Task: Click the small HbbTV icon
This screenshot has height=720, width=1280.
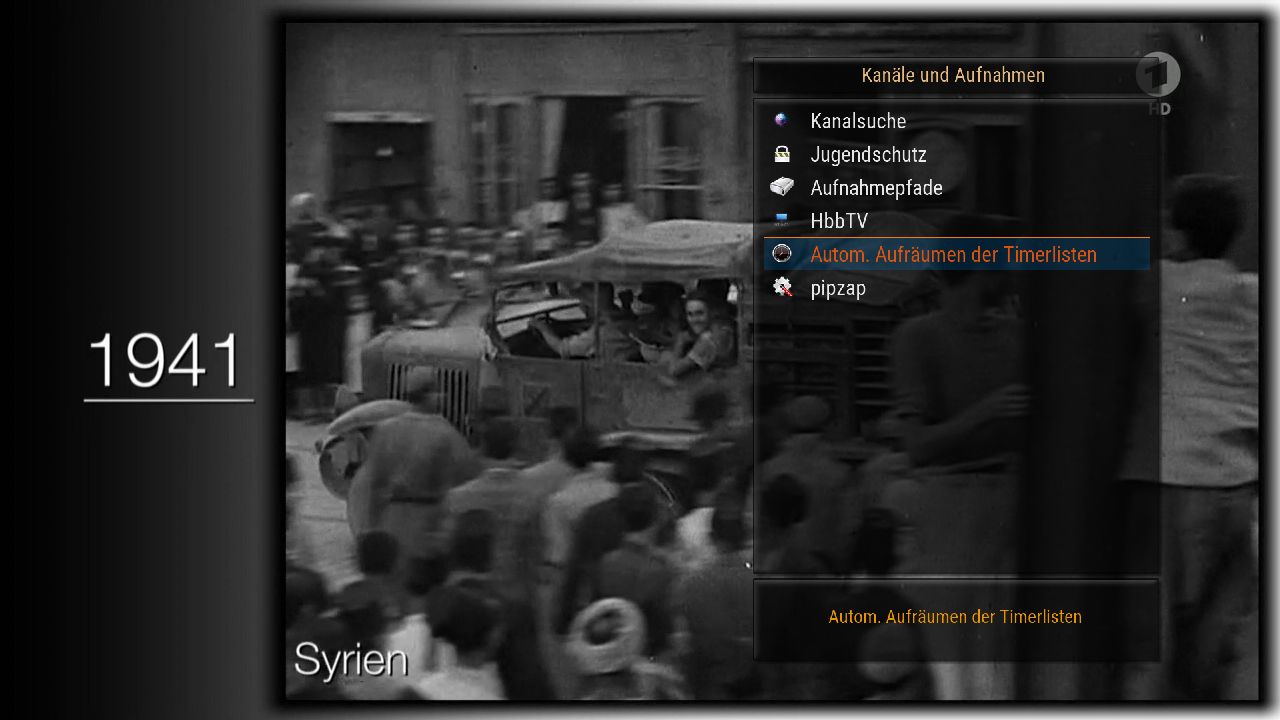Action: [x=782, y=220]
